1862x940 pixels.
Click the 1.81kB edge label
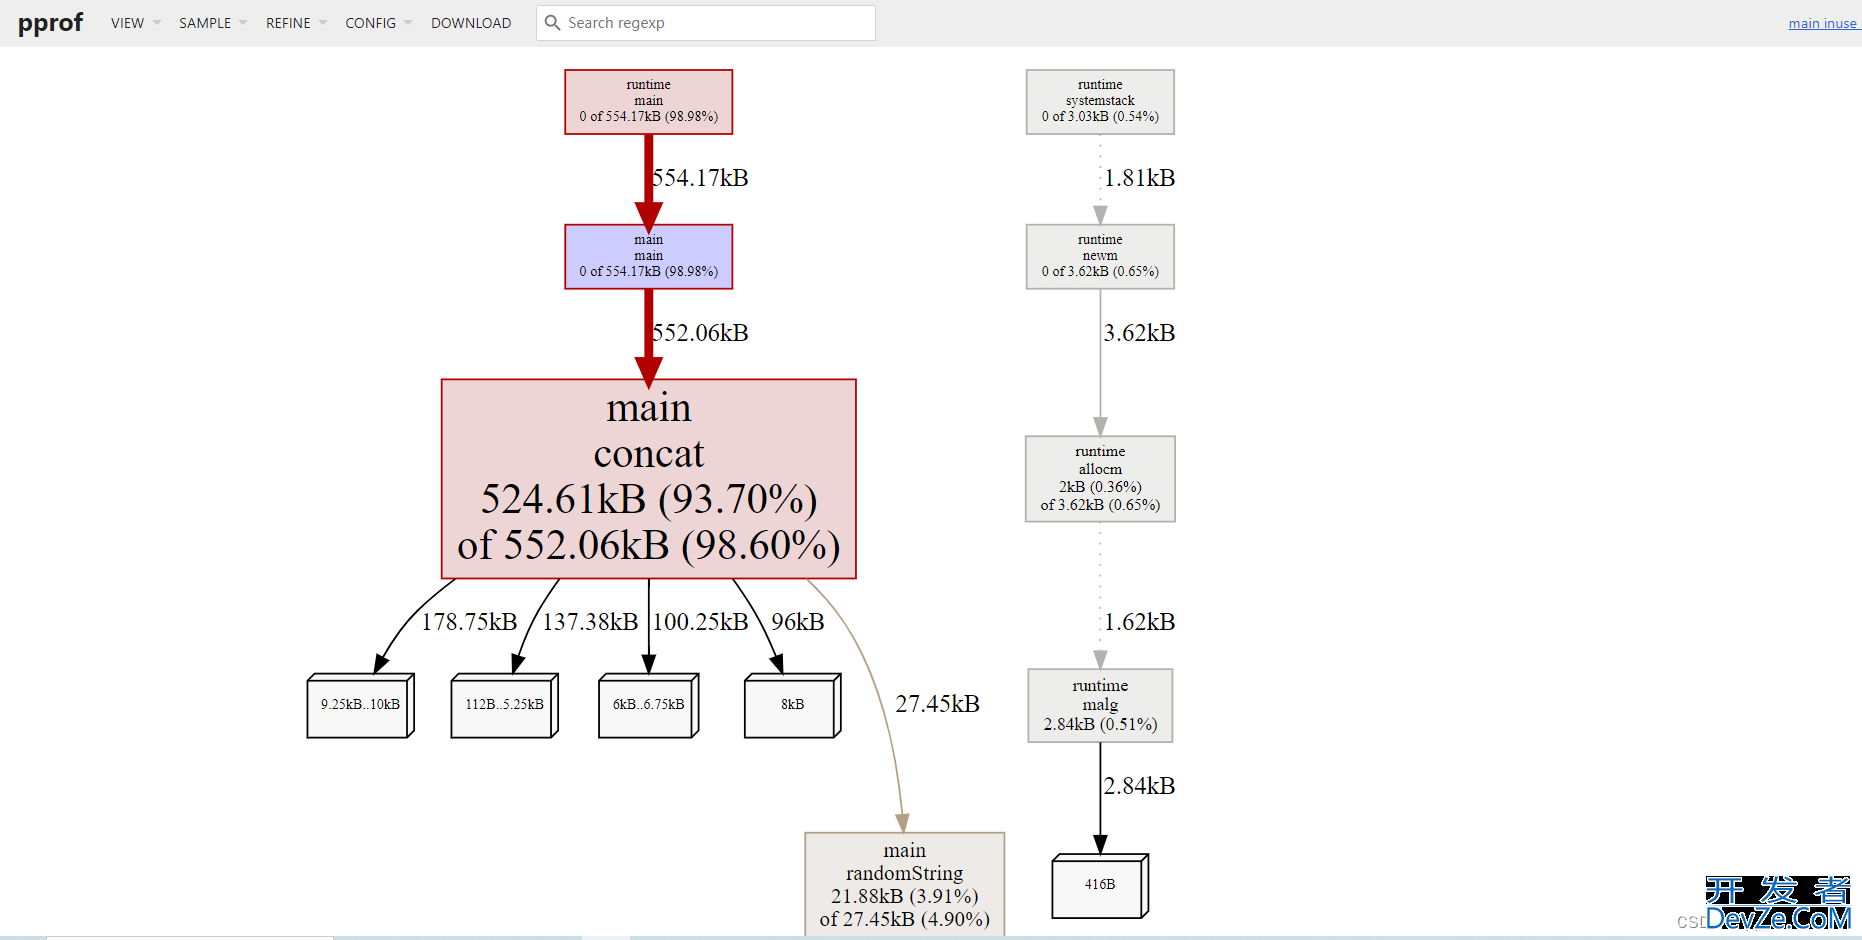[x=1139, y=178]
